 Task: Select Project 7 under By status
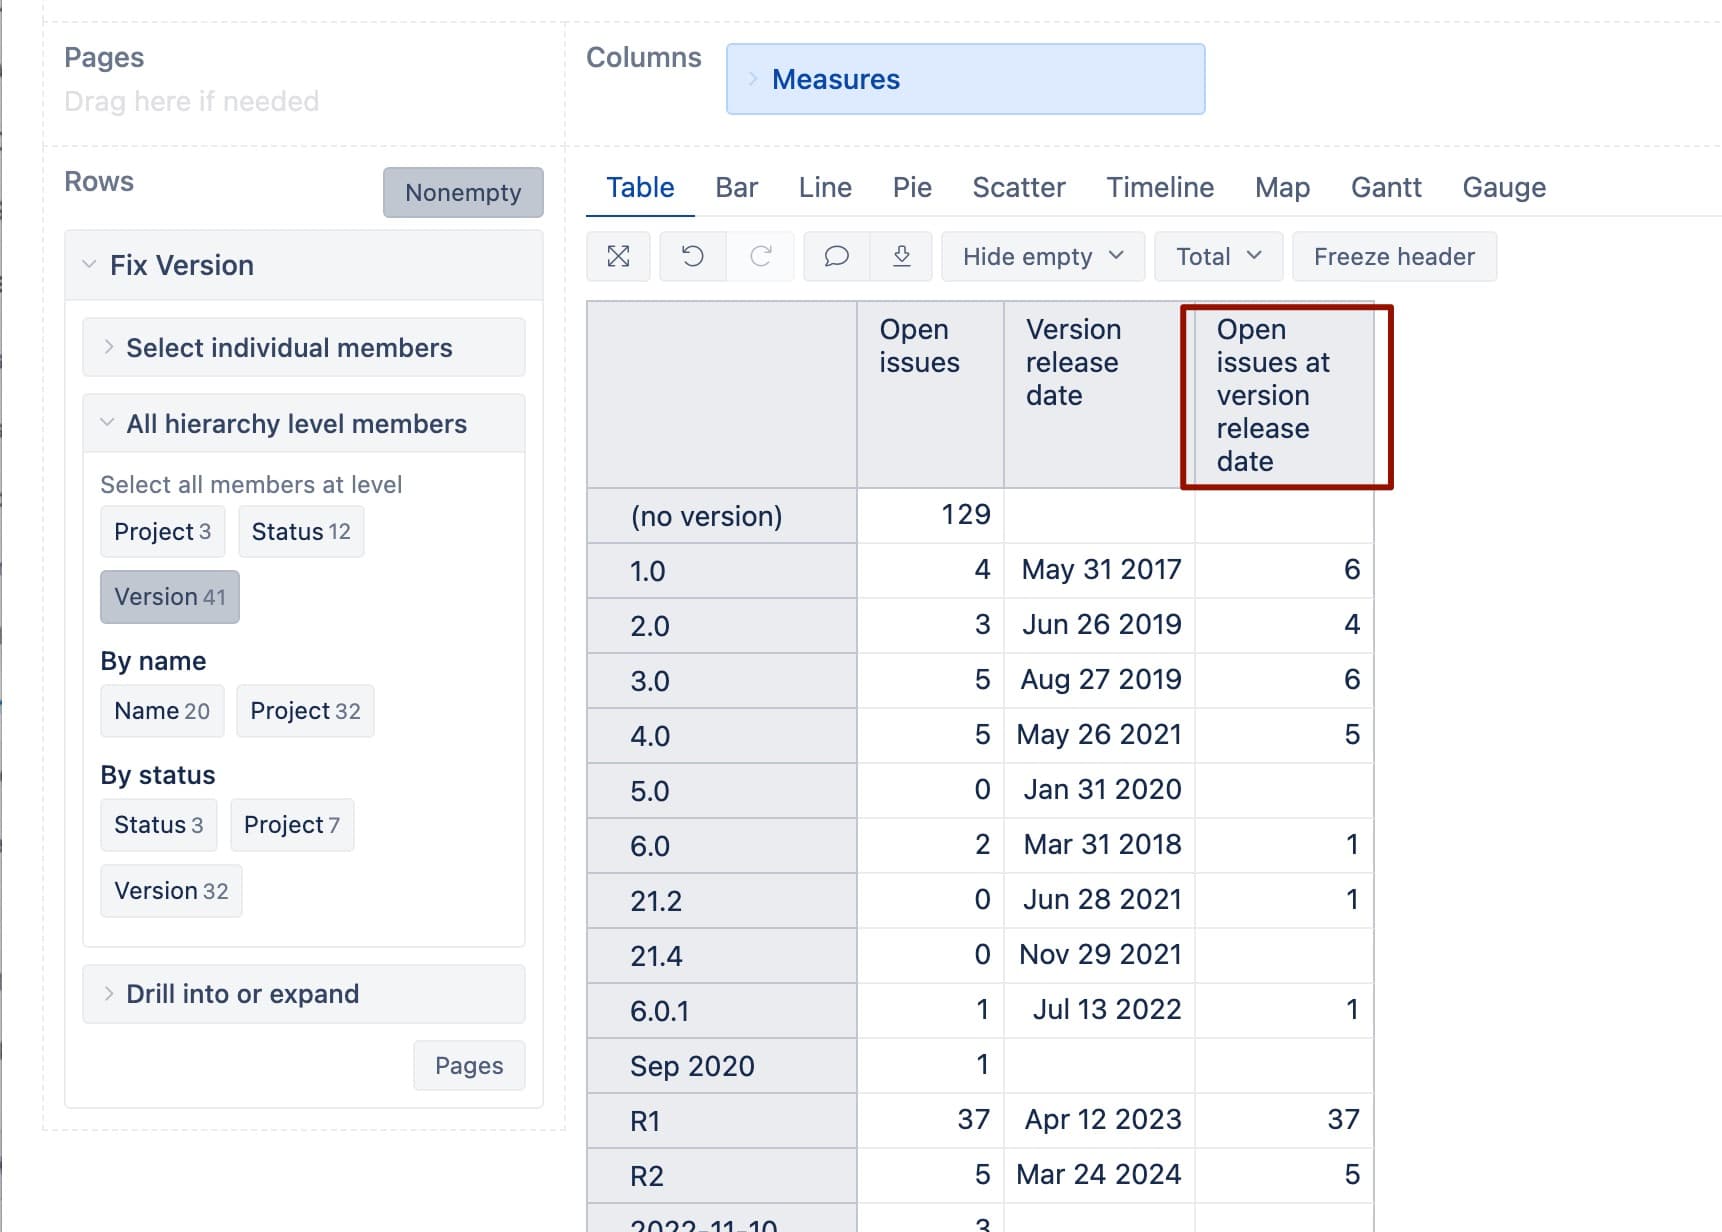coord(292,825)
